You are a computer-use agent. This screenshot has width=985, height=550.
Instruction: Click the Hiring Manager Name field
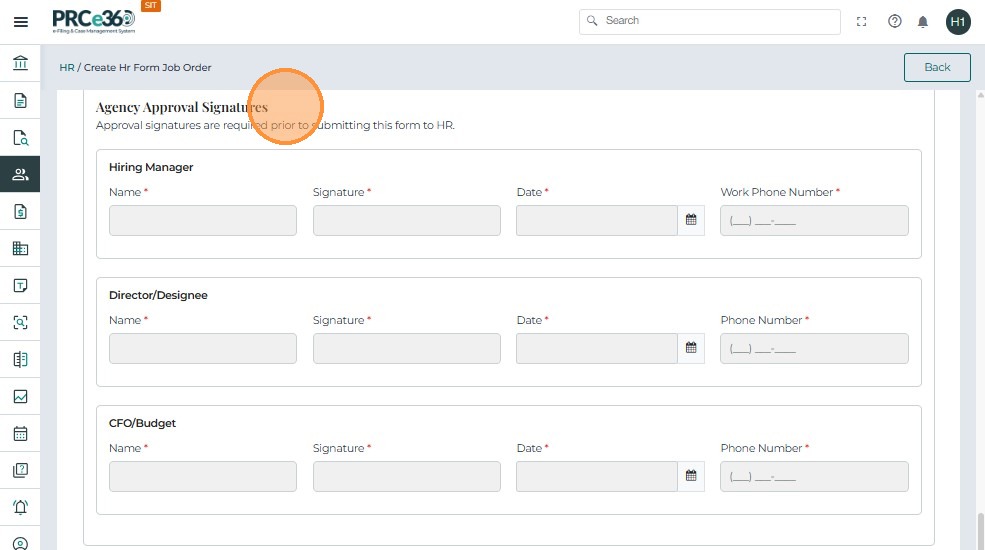click(203, 220)
